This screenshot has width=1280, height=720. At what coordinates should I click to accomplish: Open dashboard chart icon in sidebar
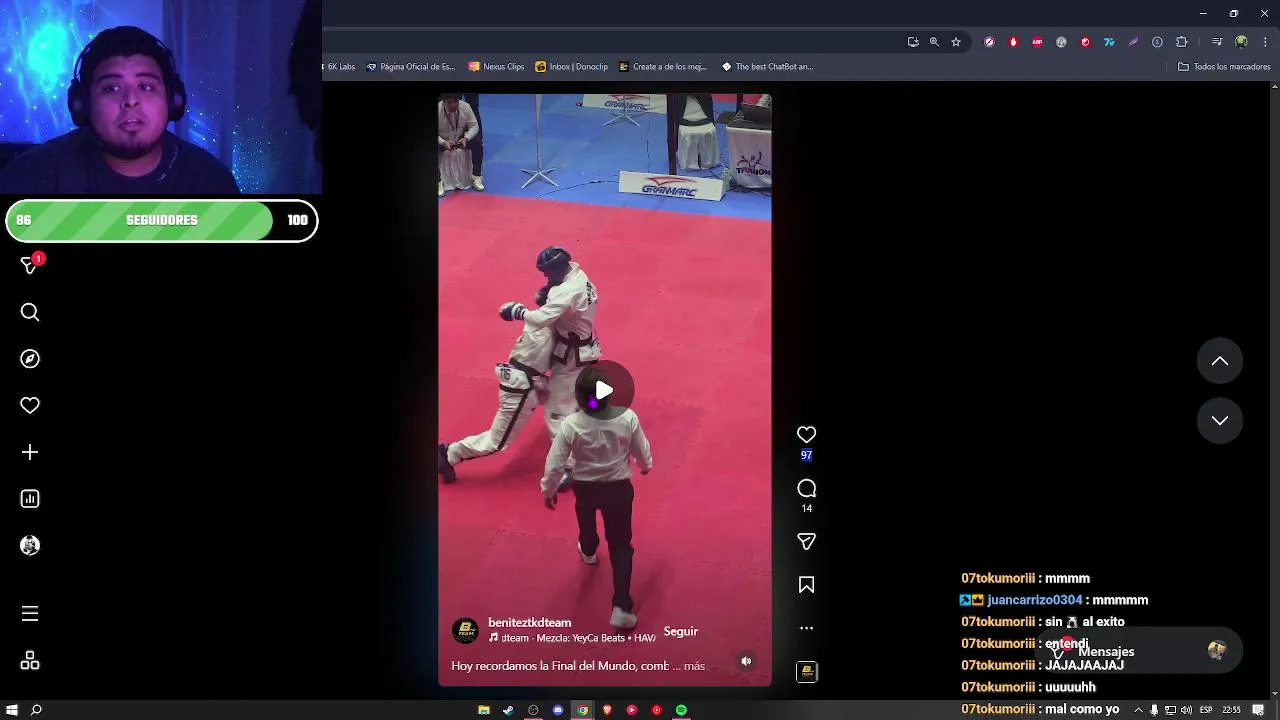pyautogui.click(x=30, y=499)
